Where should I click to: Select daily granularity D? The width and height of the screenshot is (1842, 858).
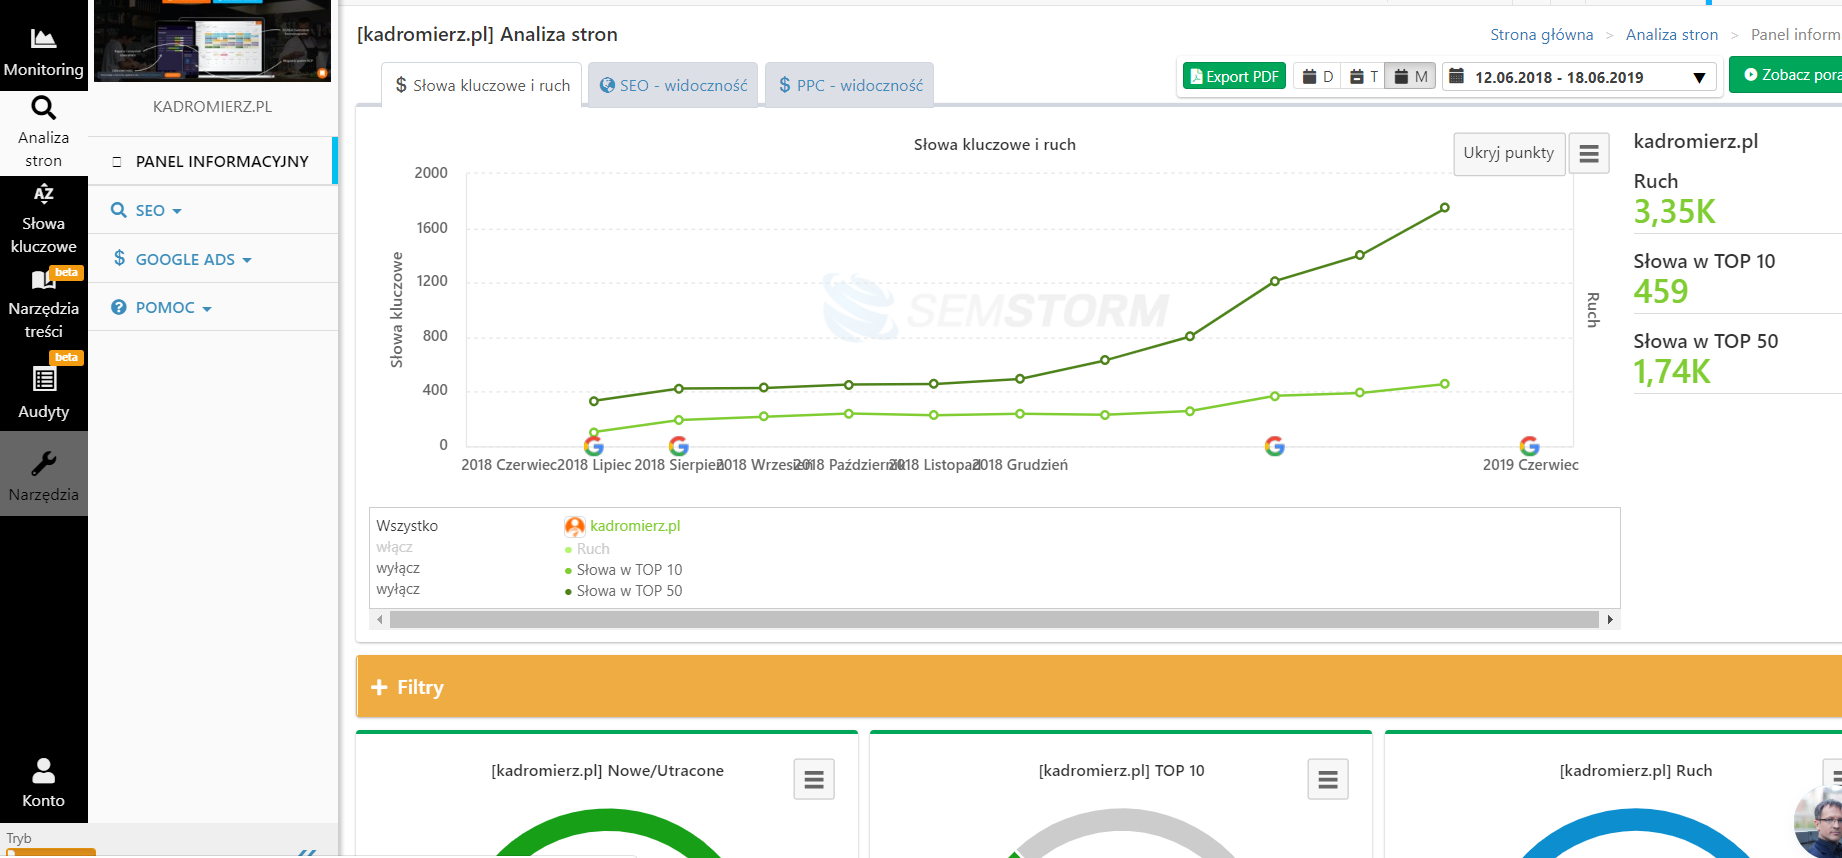pyautogui.click(x=1317, y=77)
